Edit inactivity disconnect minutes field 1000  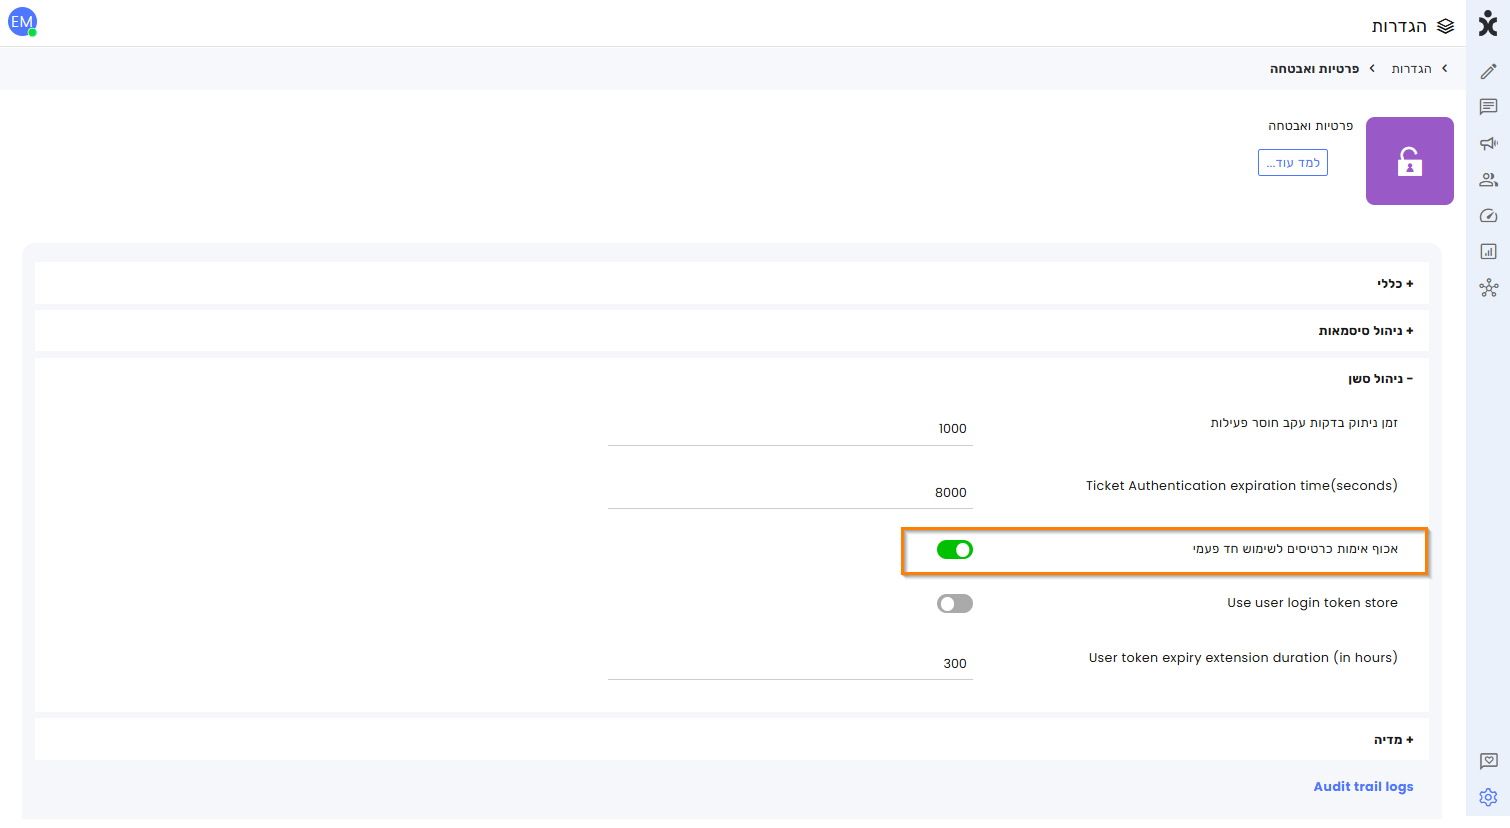[x=790, y=429]
